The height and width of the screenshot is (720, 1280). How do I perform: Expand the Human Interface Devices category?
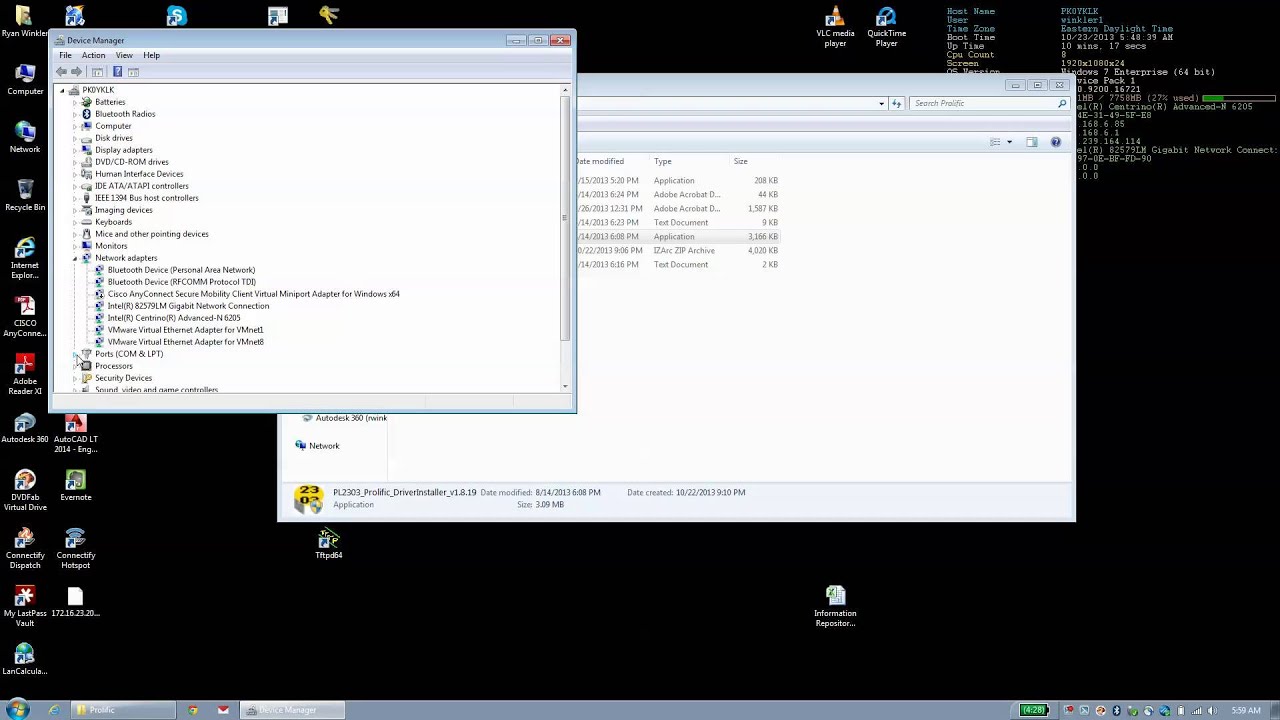75,174
